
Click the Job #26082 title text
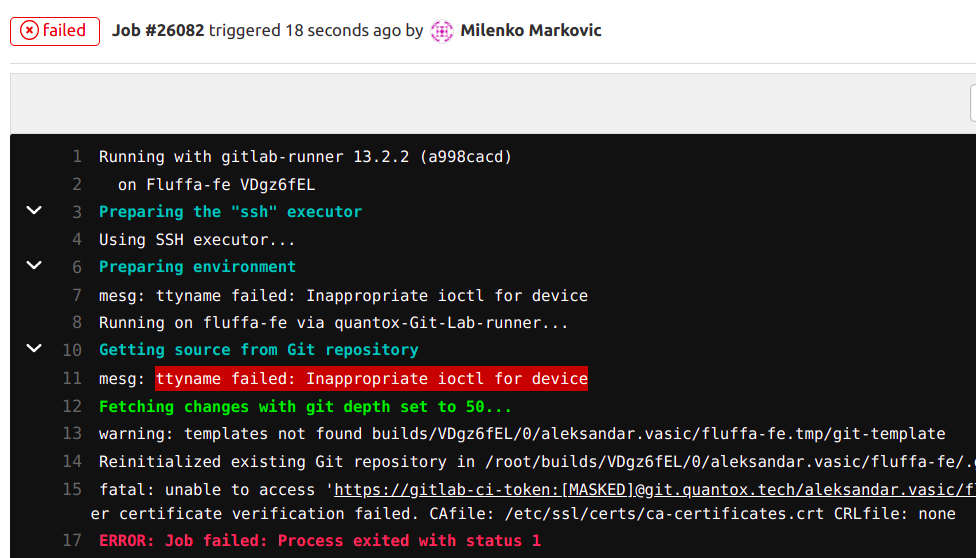[x=158, y=30]
